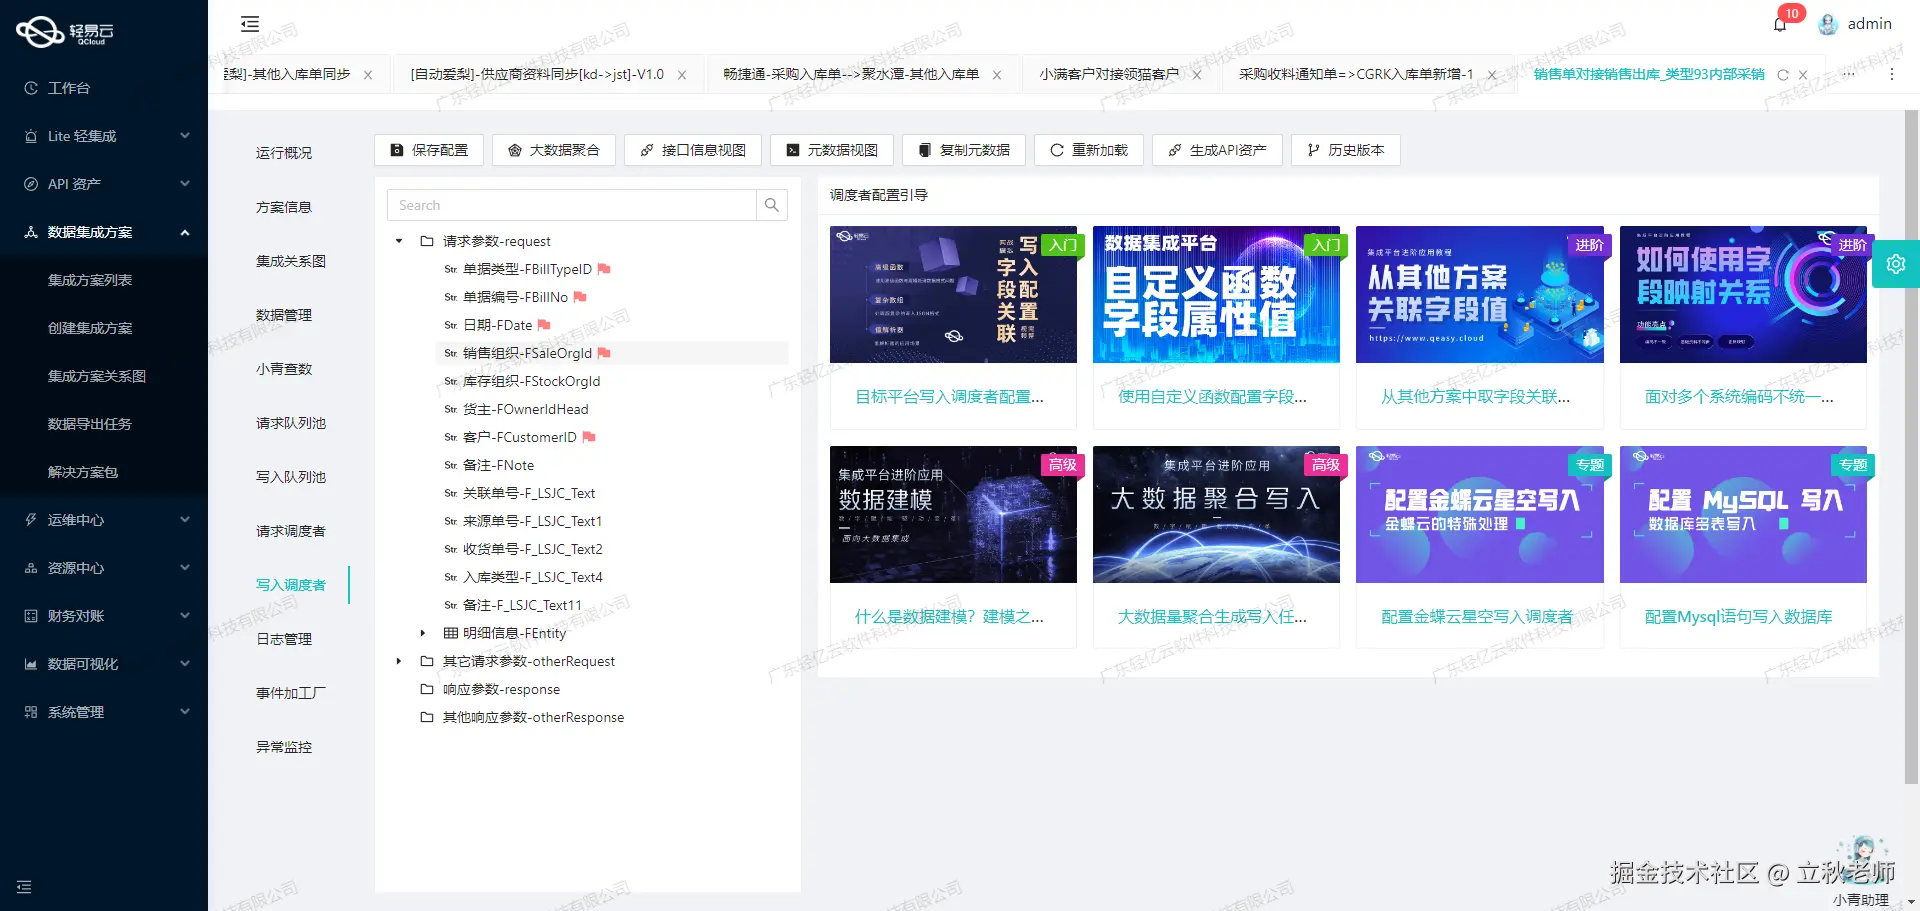Screen dimensions: 1920x911
Task: Toggle the flag marker on 日期-FDate
Action: tap(543, 324)
